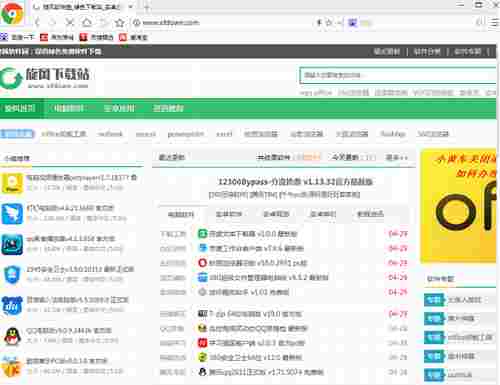Click into the site search box

pyautogui.click(x=398, y=75)
